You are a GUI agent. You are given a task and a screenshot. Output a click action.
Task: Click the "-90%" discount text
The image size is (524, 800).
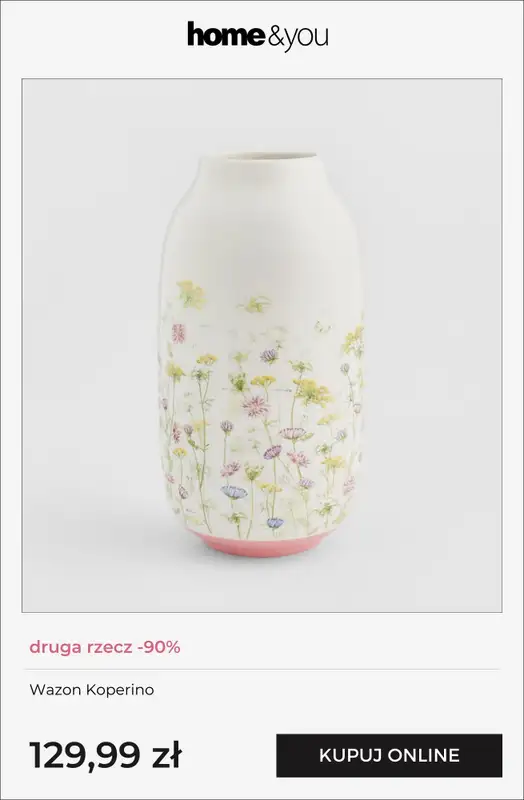tap(159, 647)
